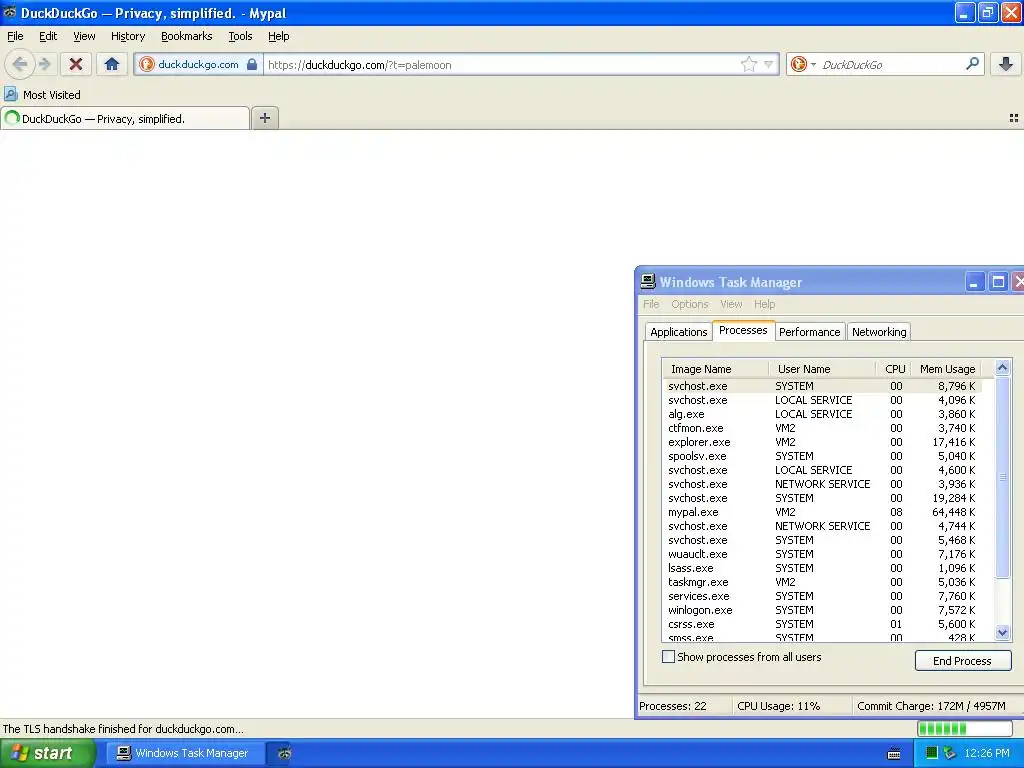Select the ctfmon.exe process row

pyautogui.click(x=822, y=428)
